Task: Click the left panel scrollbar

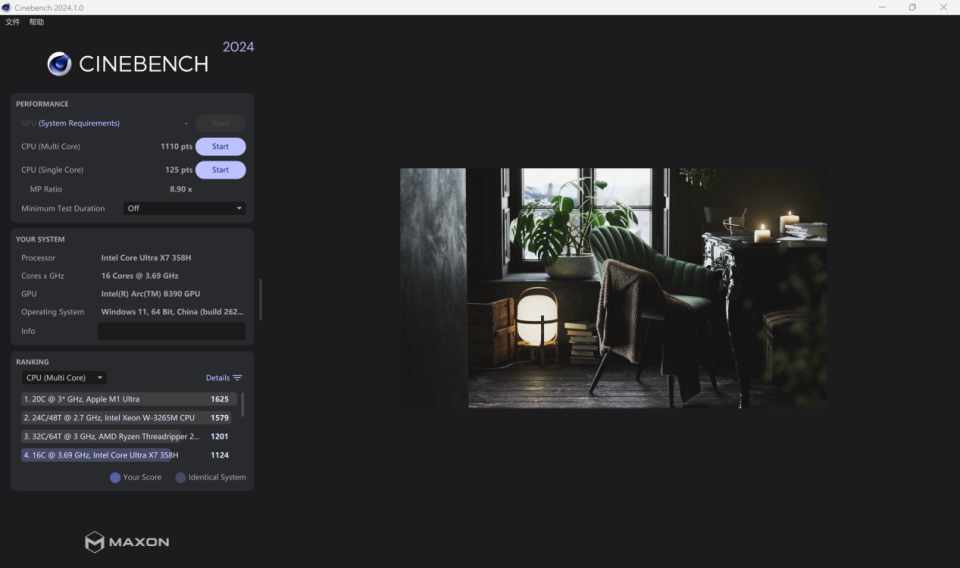Action: point(260,299)
